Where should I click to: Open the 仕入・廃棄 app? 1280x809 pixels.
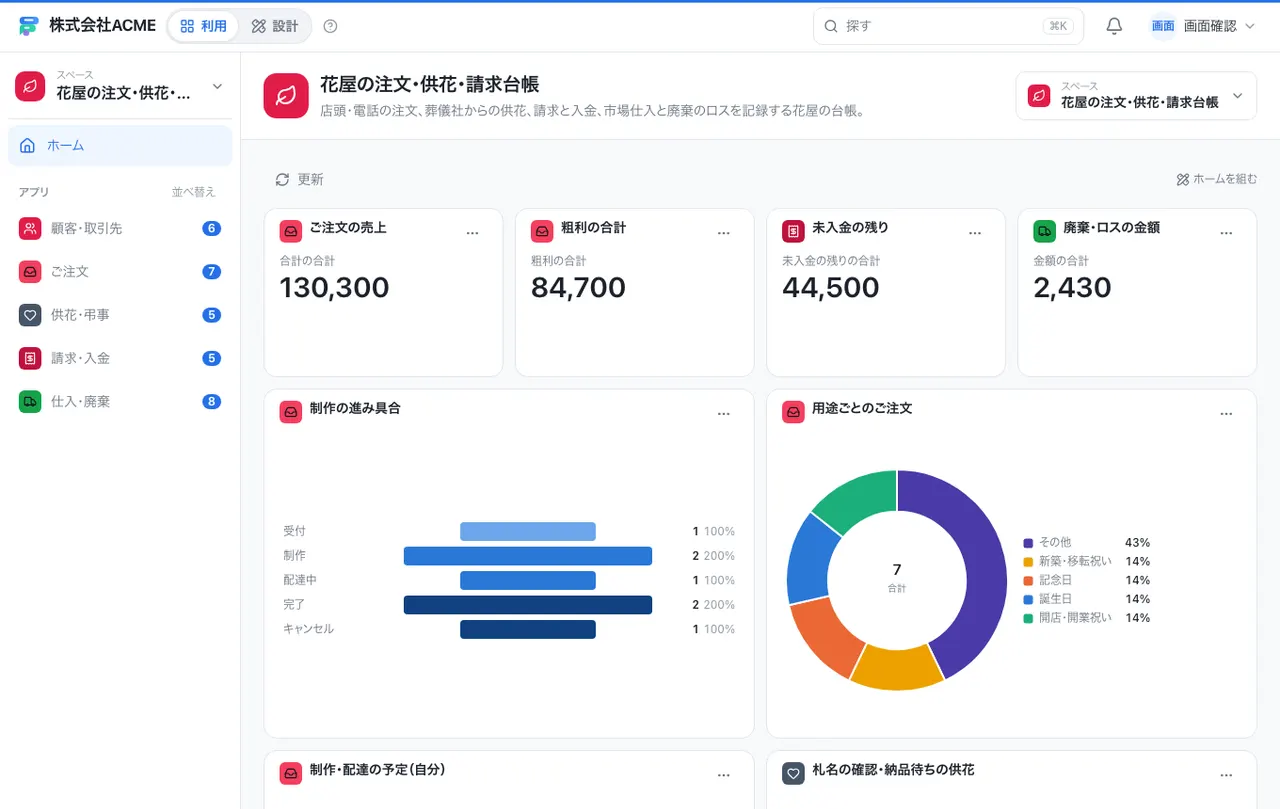coord(120,401)
